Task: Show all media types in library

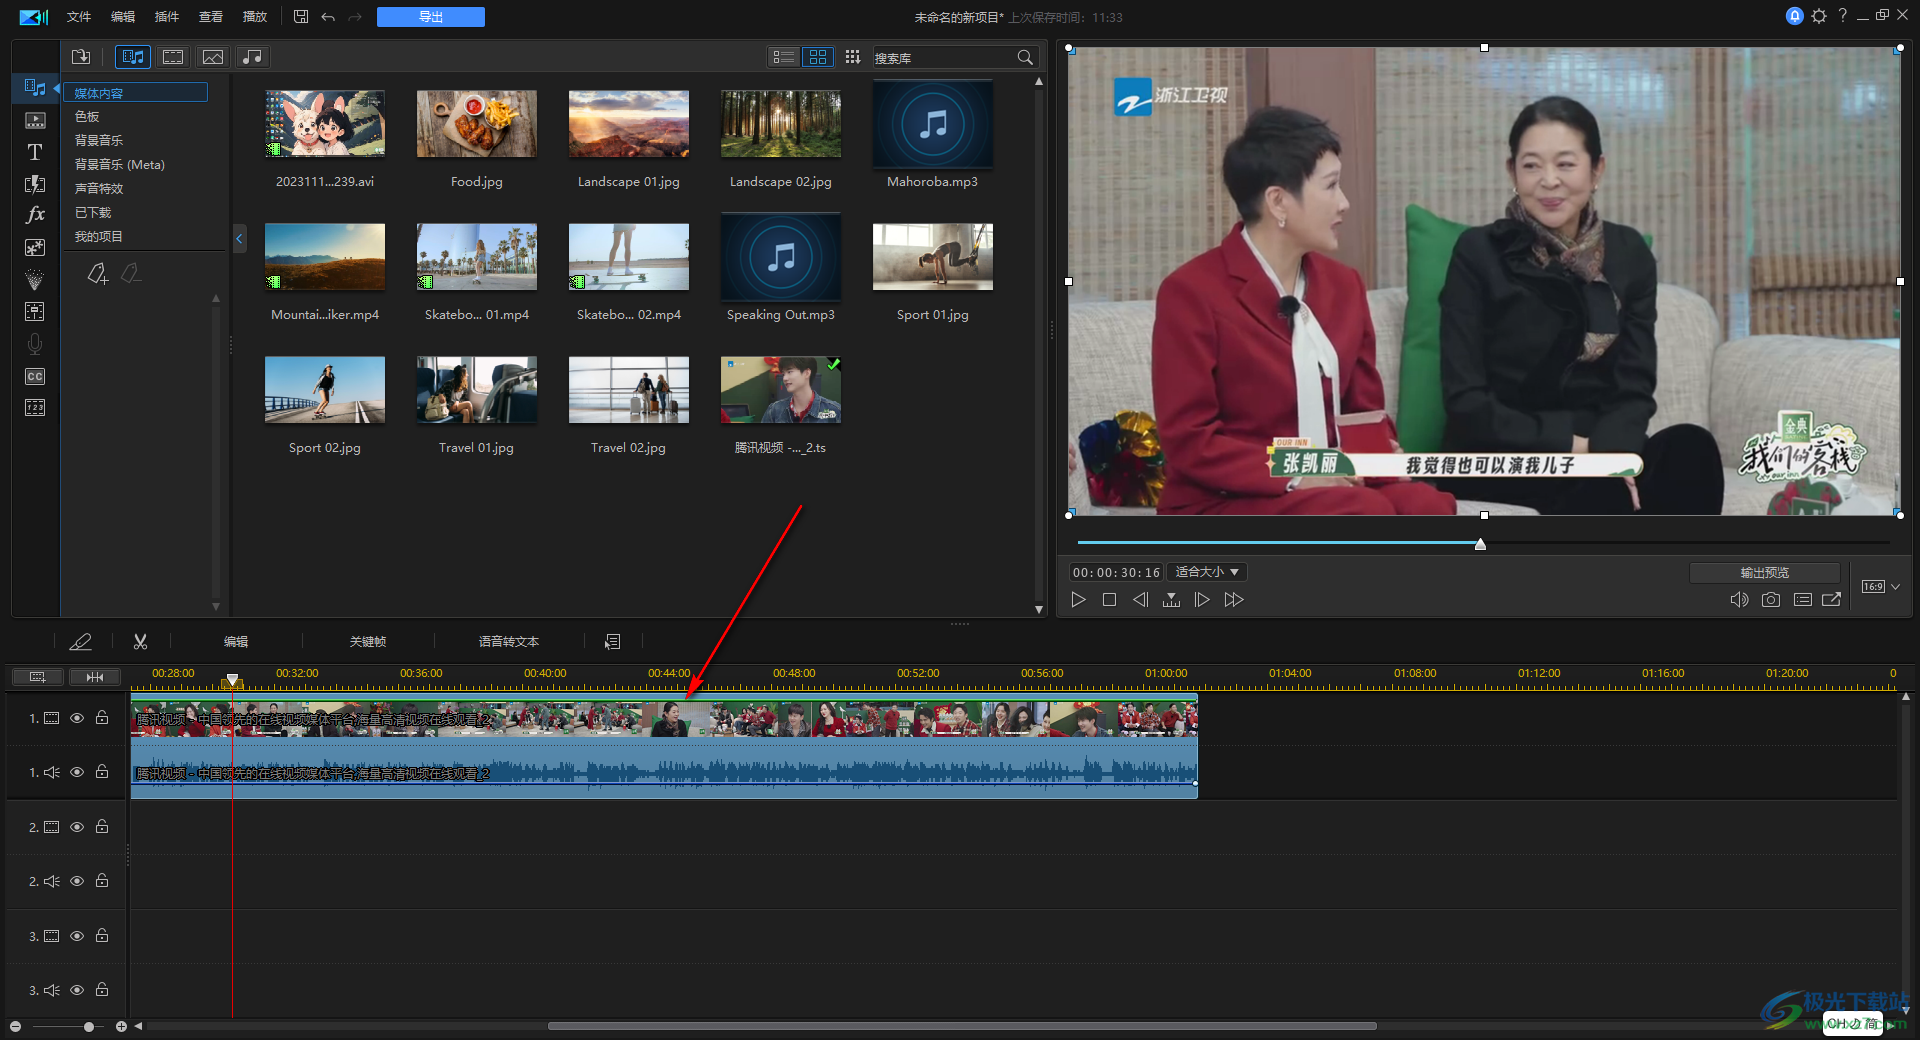Action: click(133, 57)
